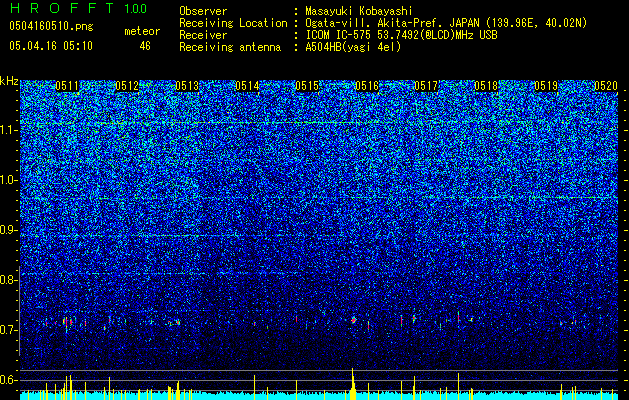Viewport: 629px width, 400px height.
Task: Click the HROFFT program title text
Action: click(63, 8)
